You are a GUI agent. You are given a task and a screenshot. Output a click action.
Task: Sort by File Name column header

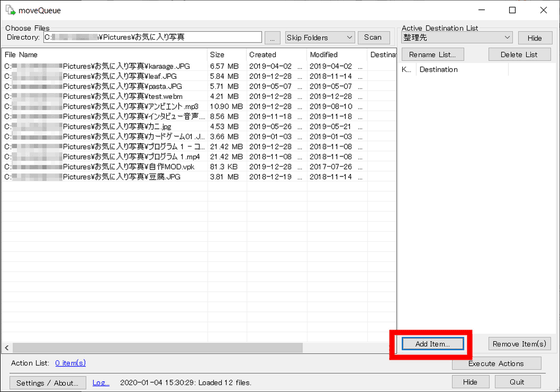click(x=105, y=55)
